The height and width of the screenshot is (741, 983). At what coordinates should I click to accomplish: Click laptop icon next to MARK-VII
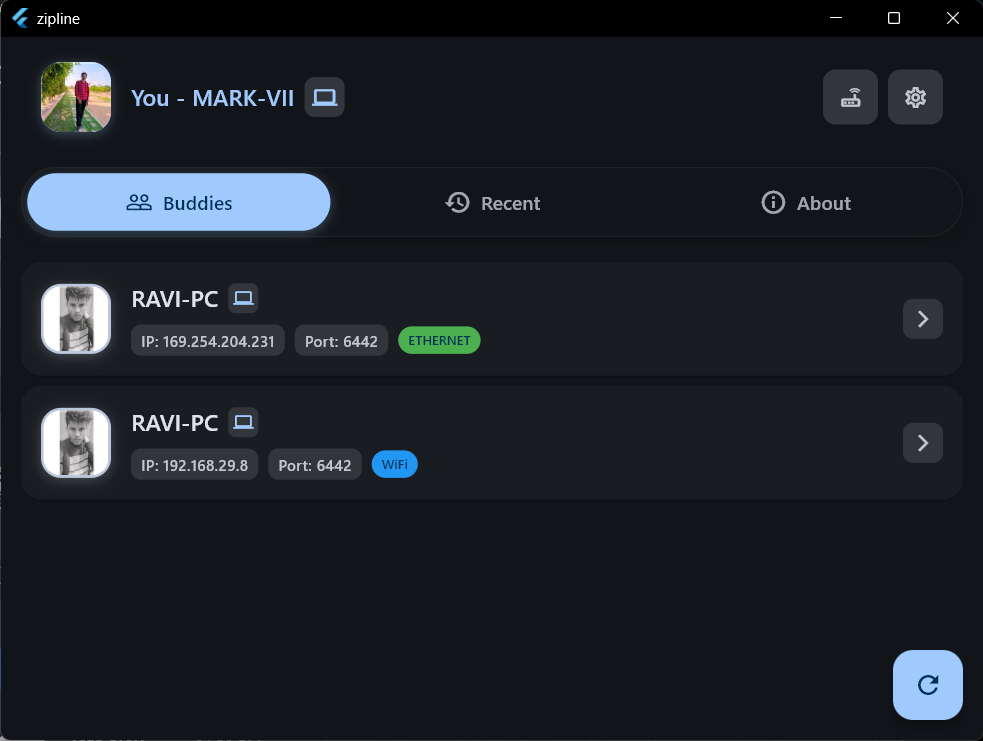click(324, 97)
